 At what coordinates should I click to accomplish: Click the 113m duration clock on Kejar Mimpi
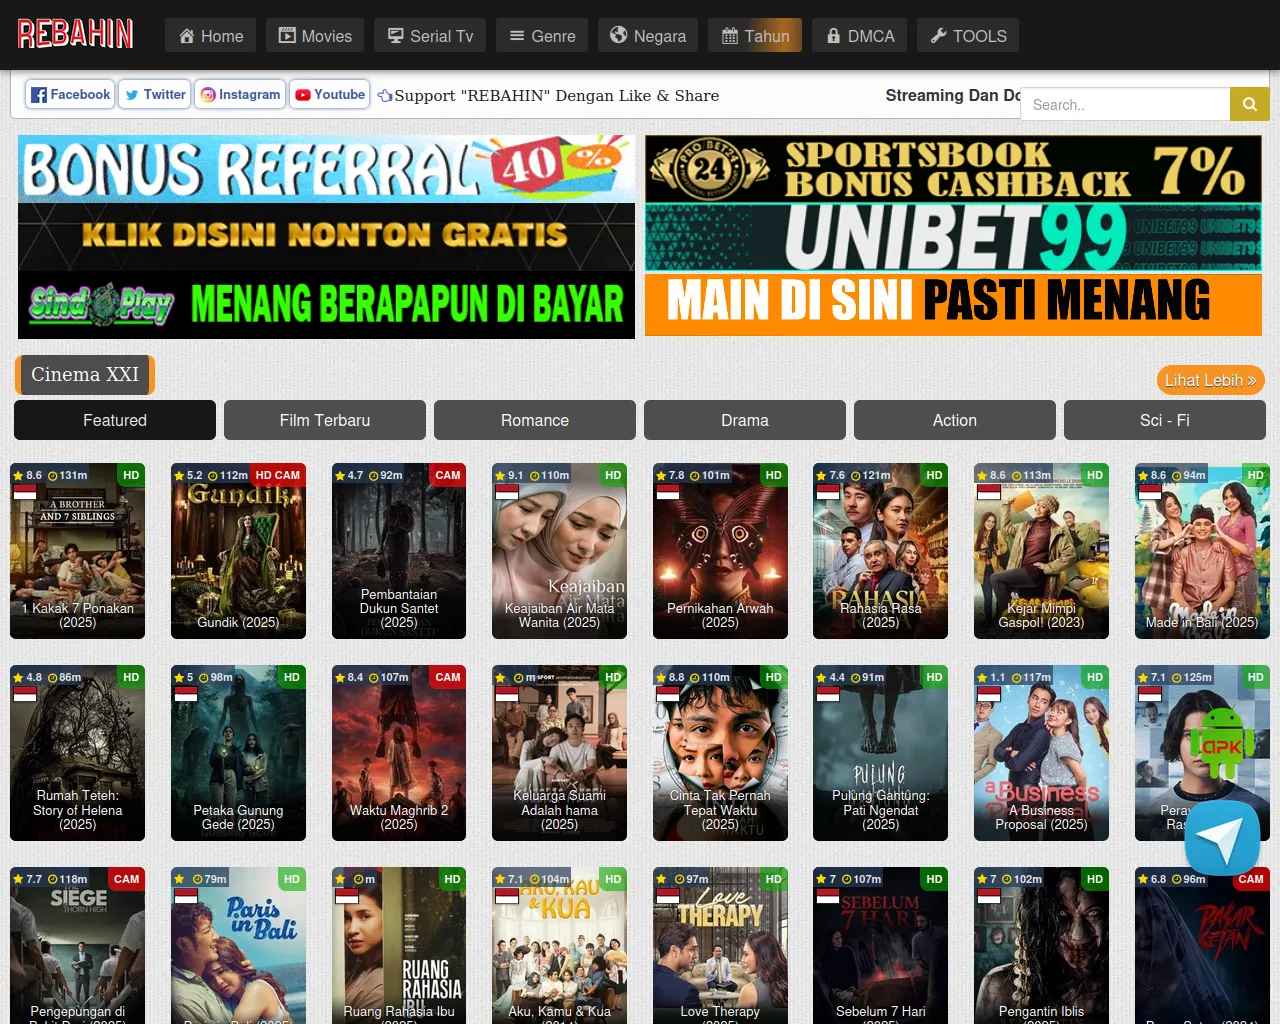(1030, 475)
